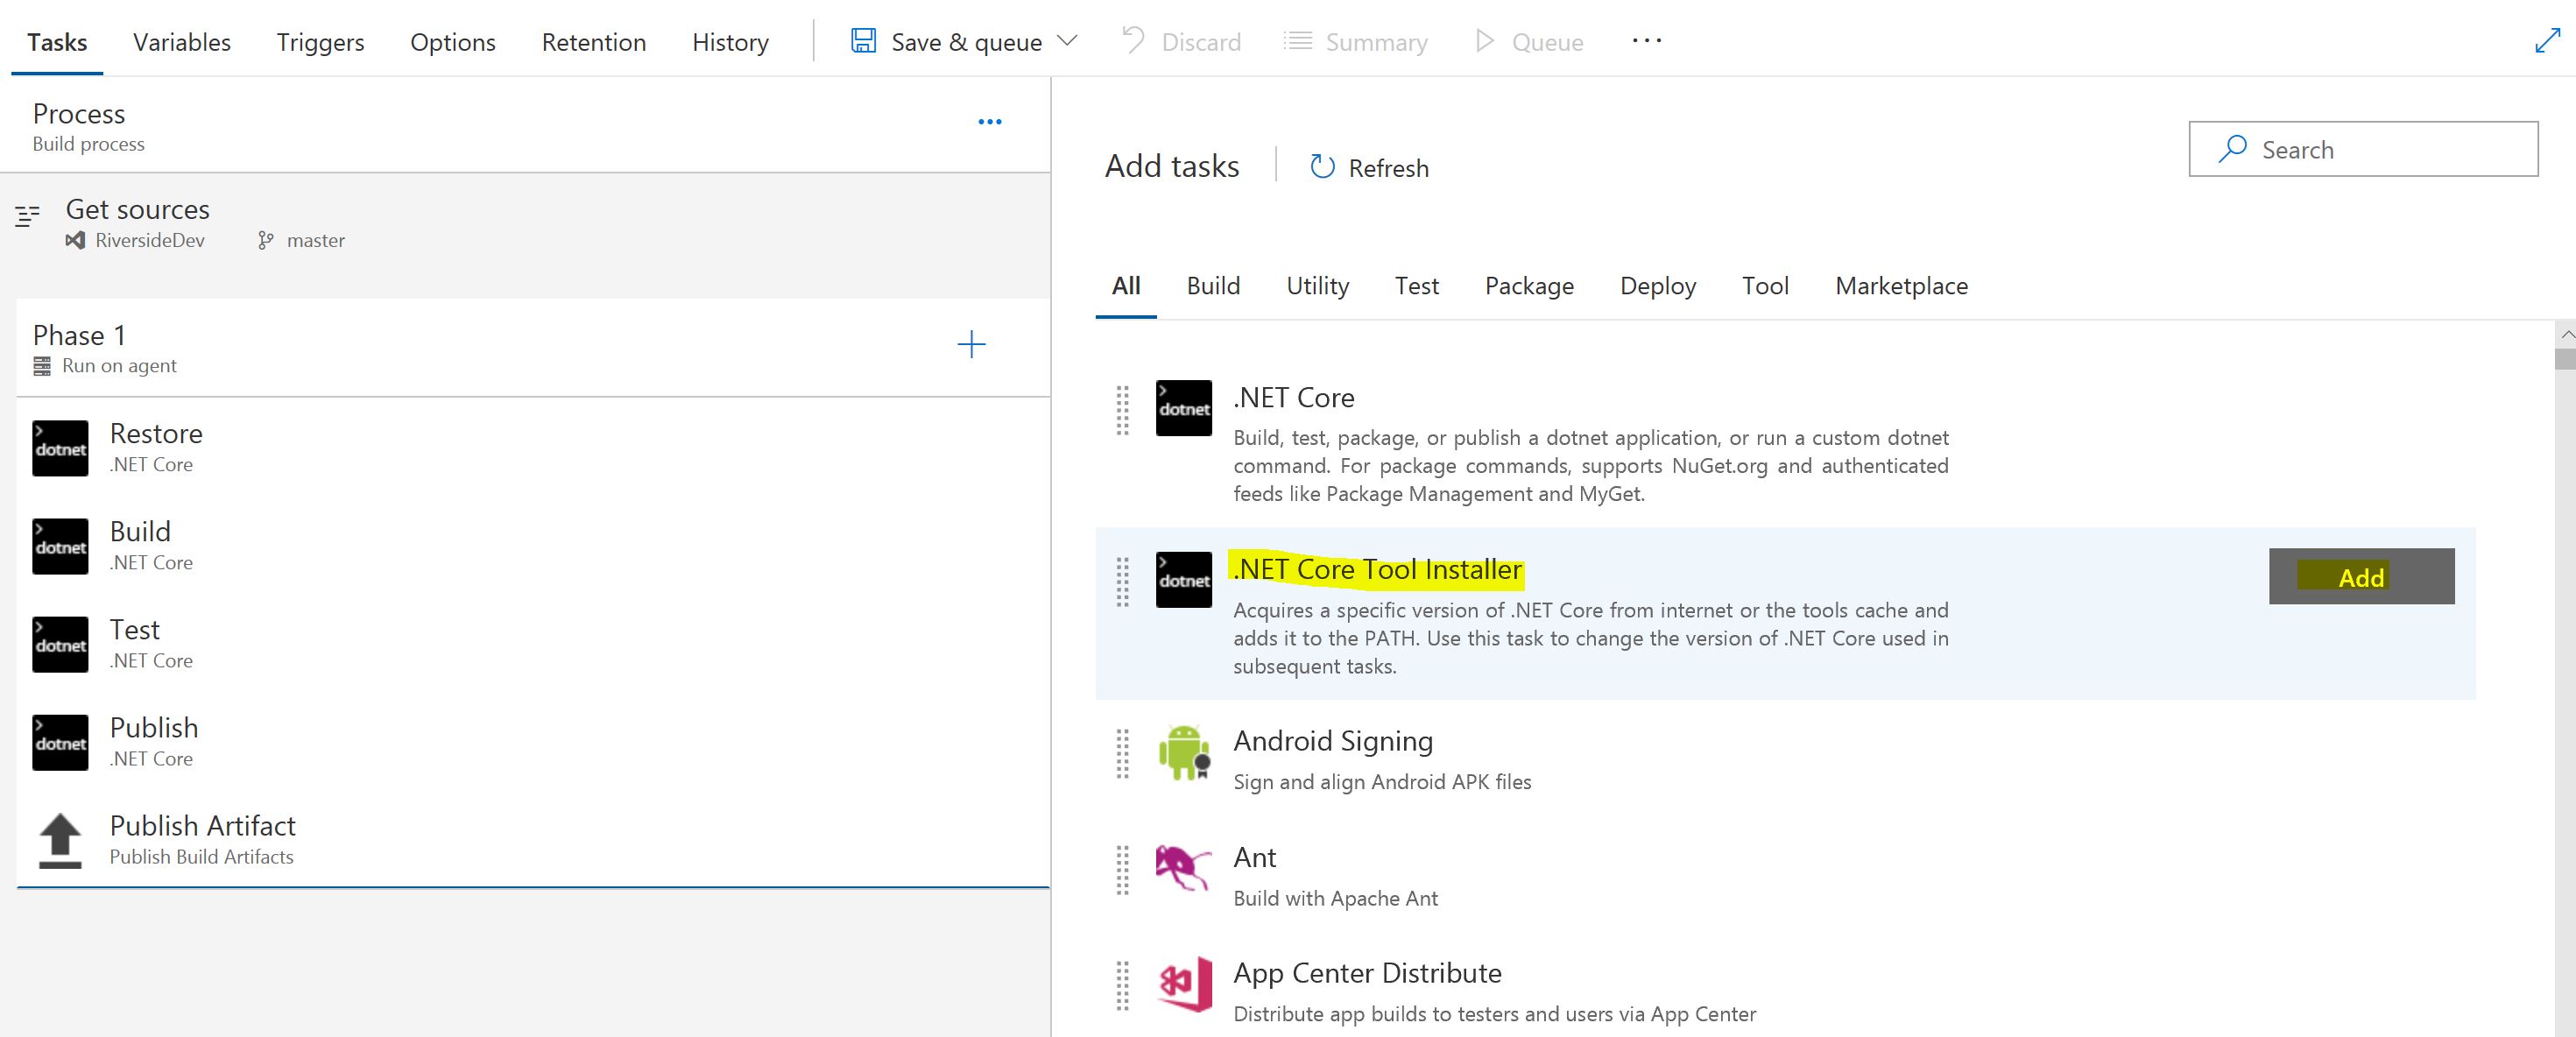Click the plus icon on Phase 1

pyautogui.click(x=971, y=345)
